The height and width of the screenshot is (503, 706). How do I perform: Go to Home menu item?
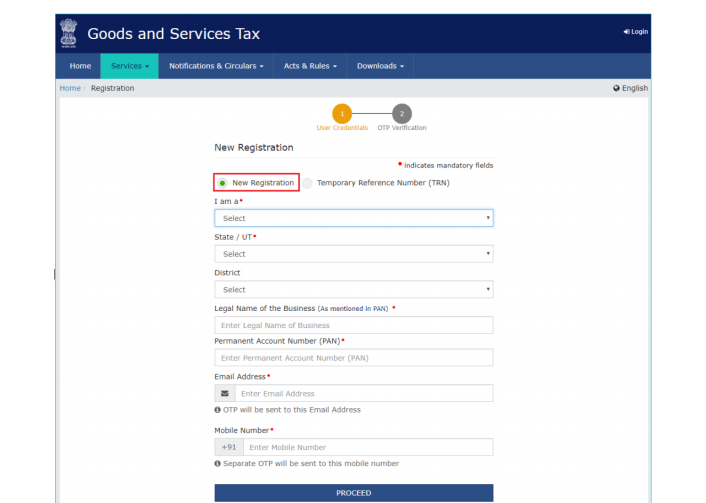coord(80,66)
